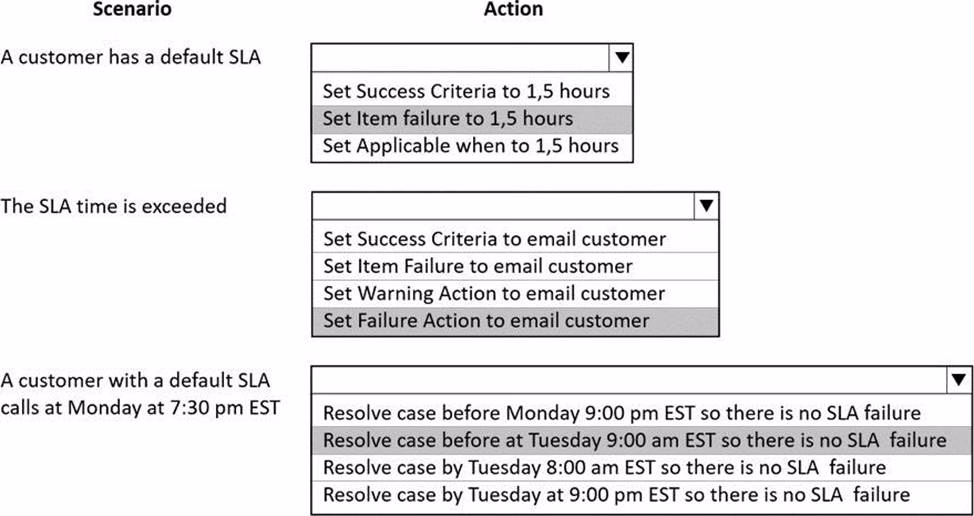Viewport: 974px width, 516px height.
Task: Pick Resolve case by Tuesday 8:00 am EST
Action: pos(604,467)
